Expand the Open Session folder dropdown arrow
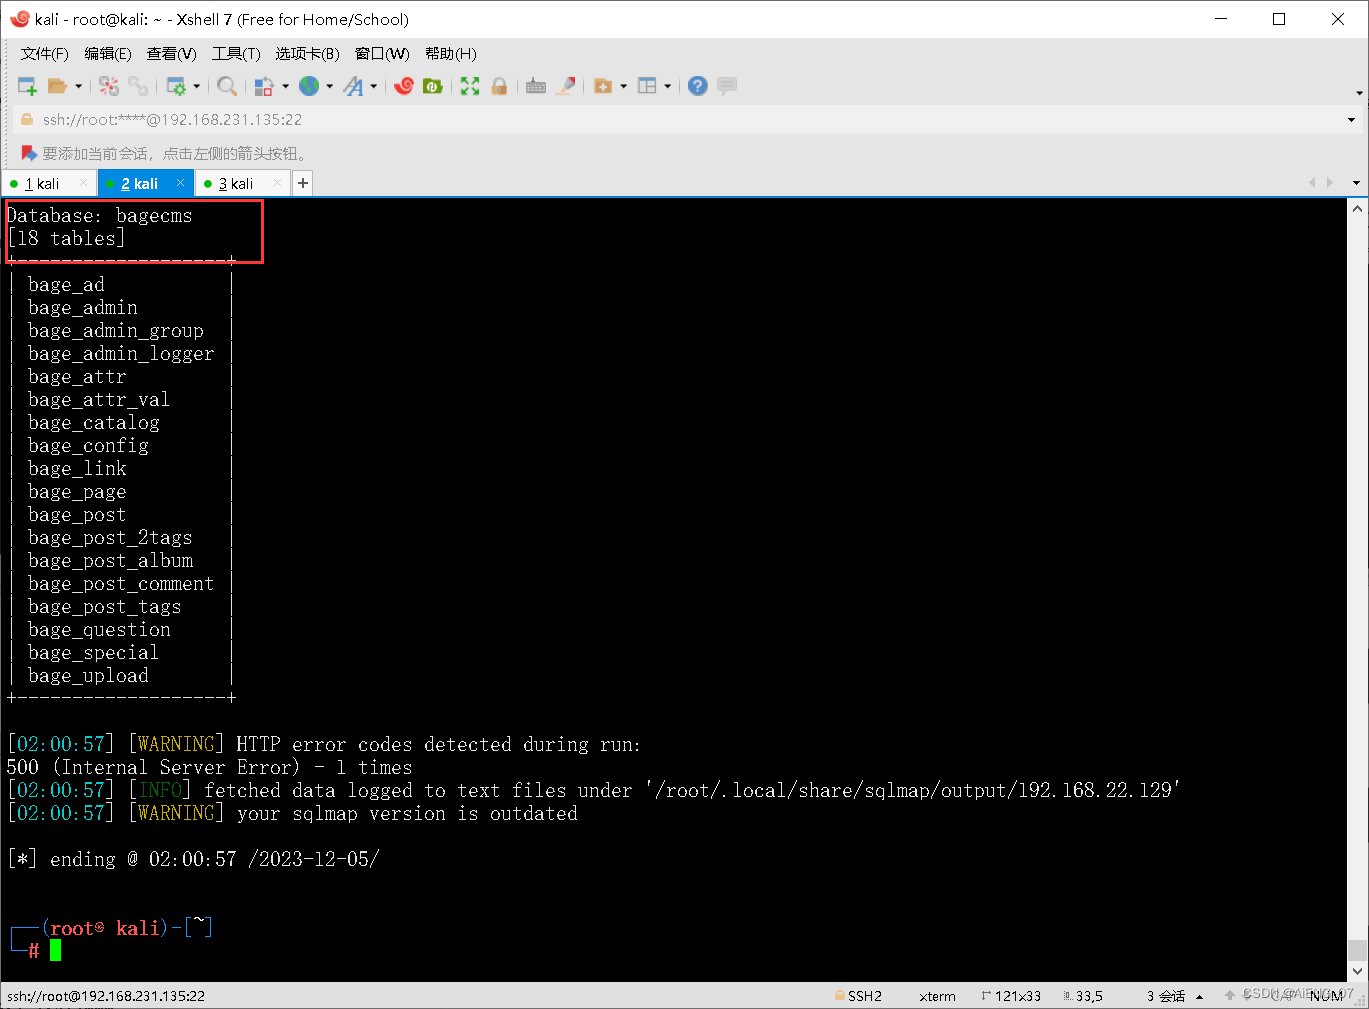This screenshot has height=1009, width=1369. click(78, 86)
